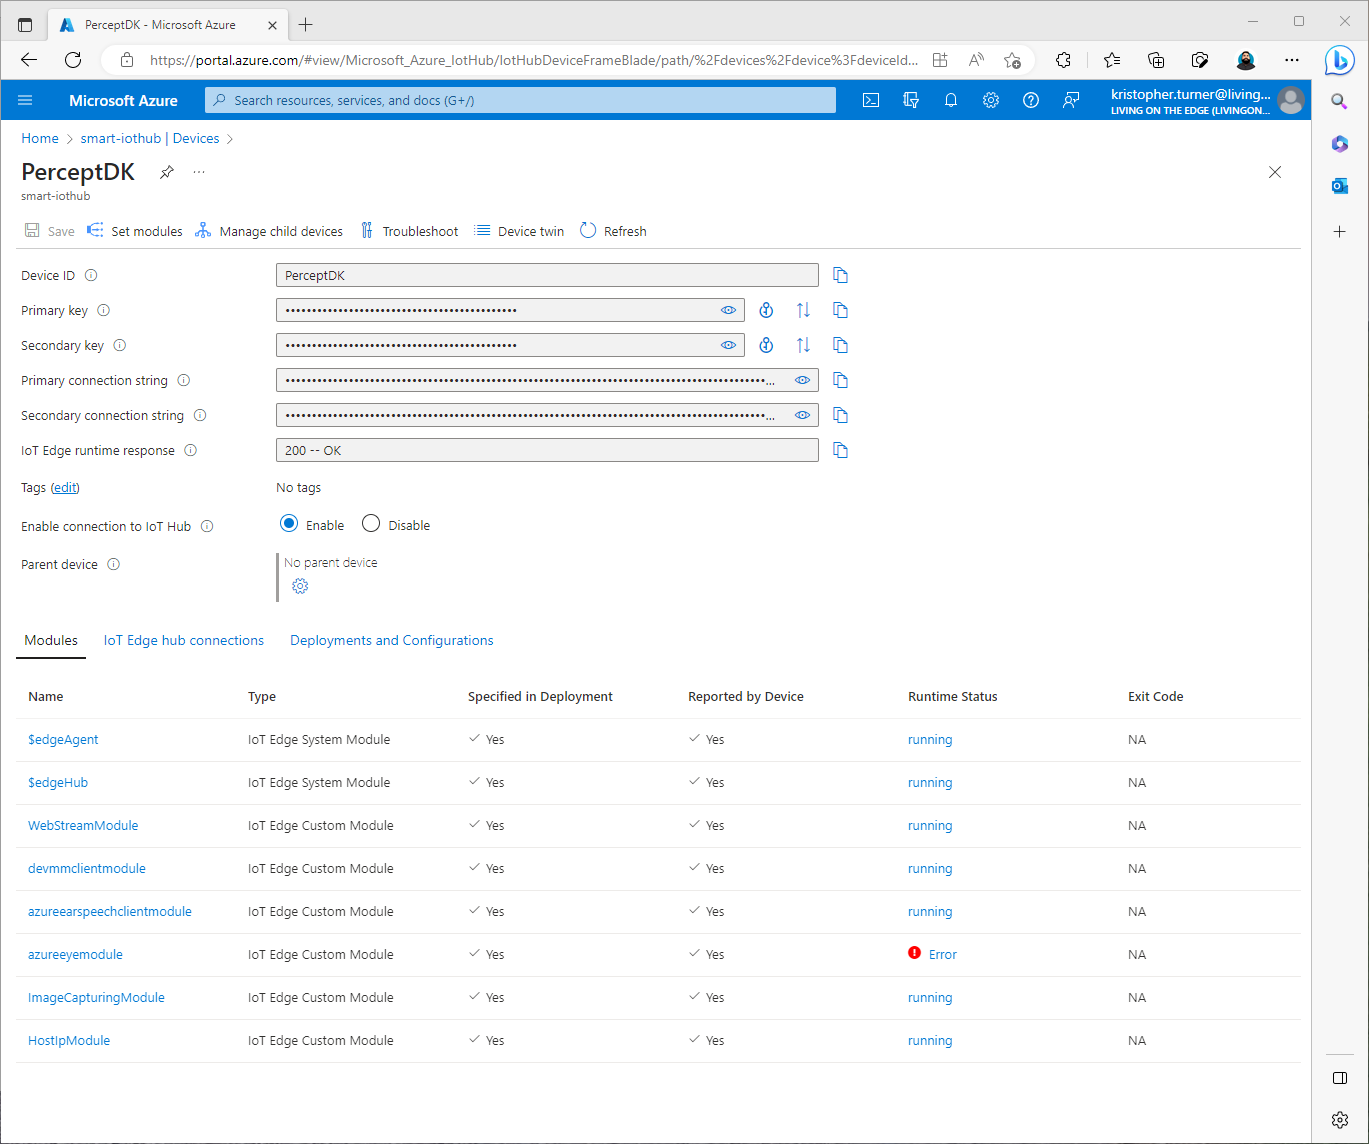Show the primary key value

pyautogui.click(x=728, y=310)
